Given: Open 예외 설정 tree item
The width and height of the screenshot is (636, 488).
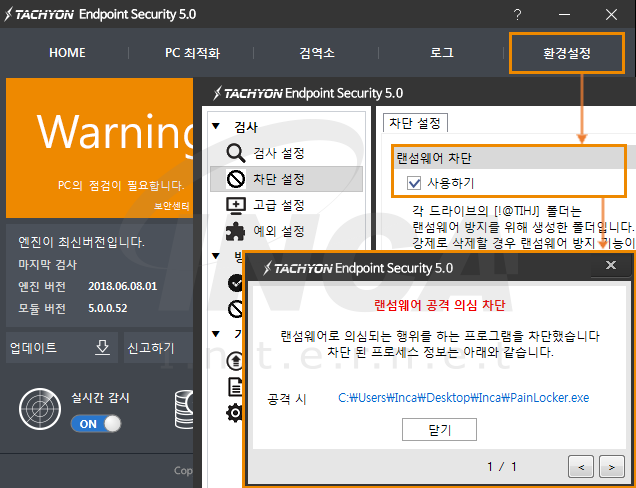Looking at the screenshot, I should point(279,231).
